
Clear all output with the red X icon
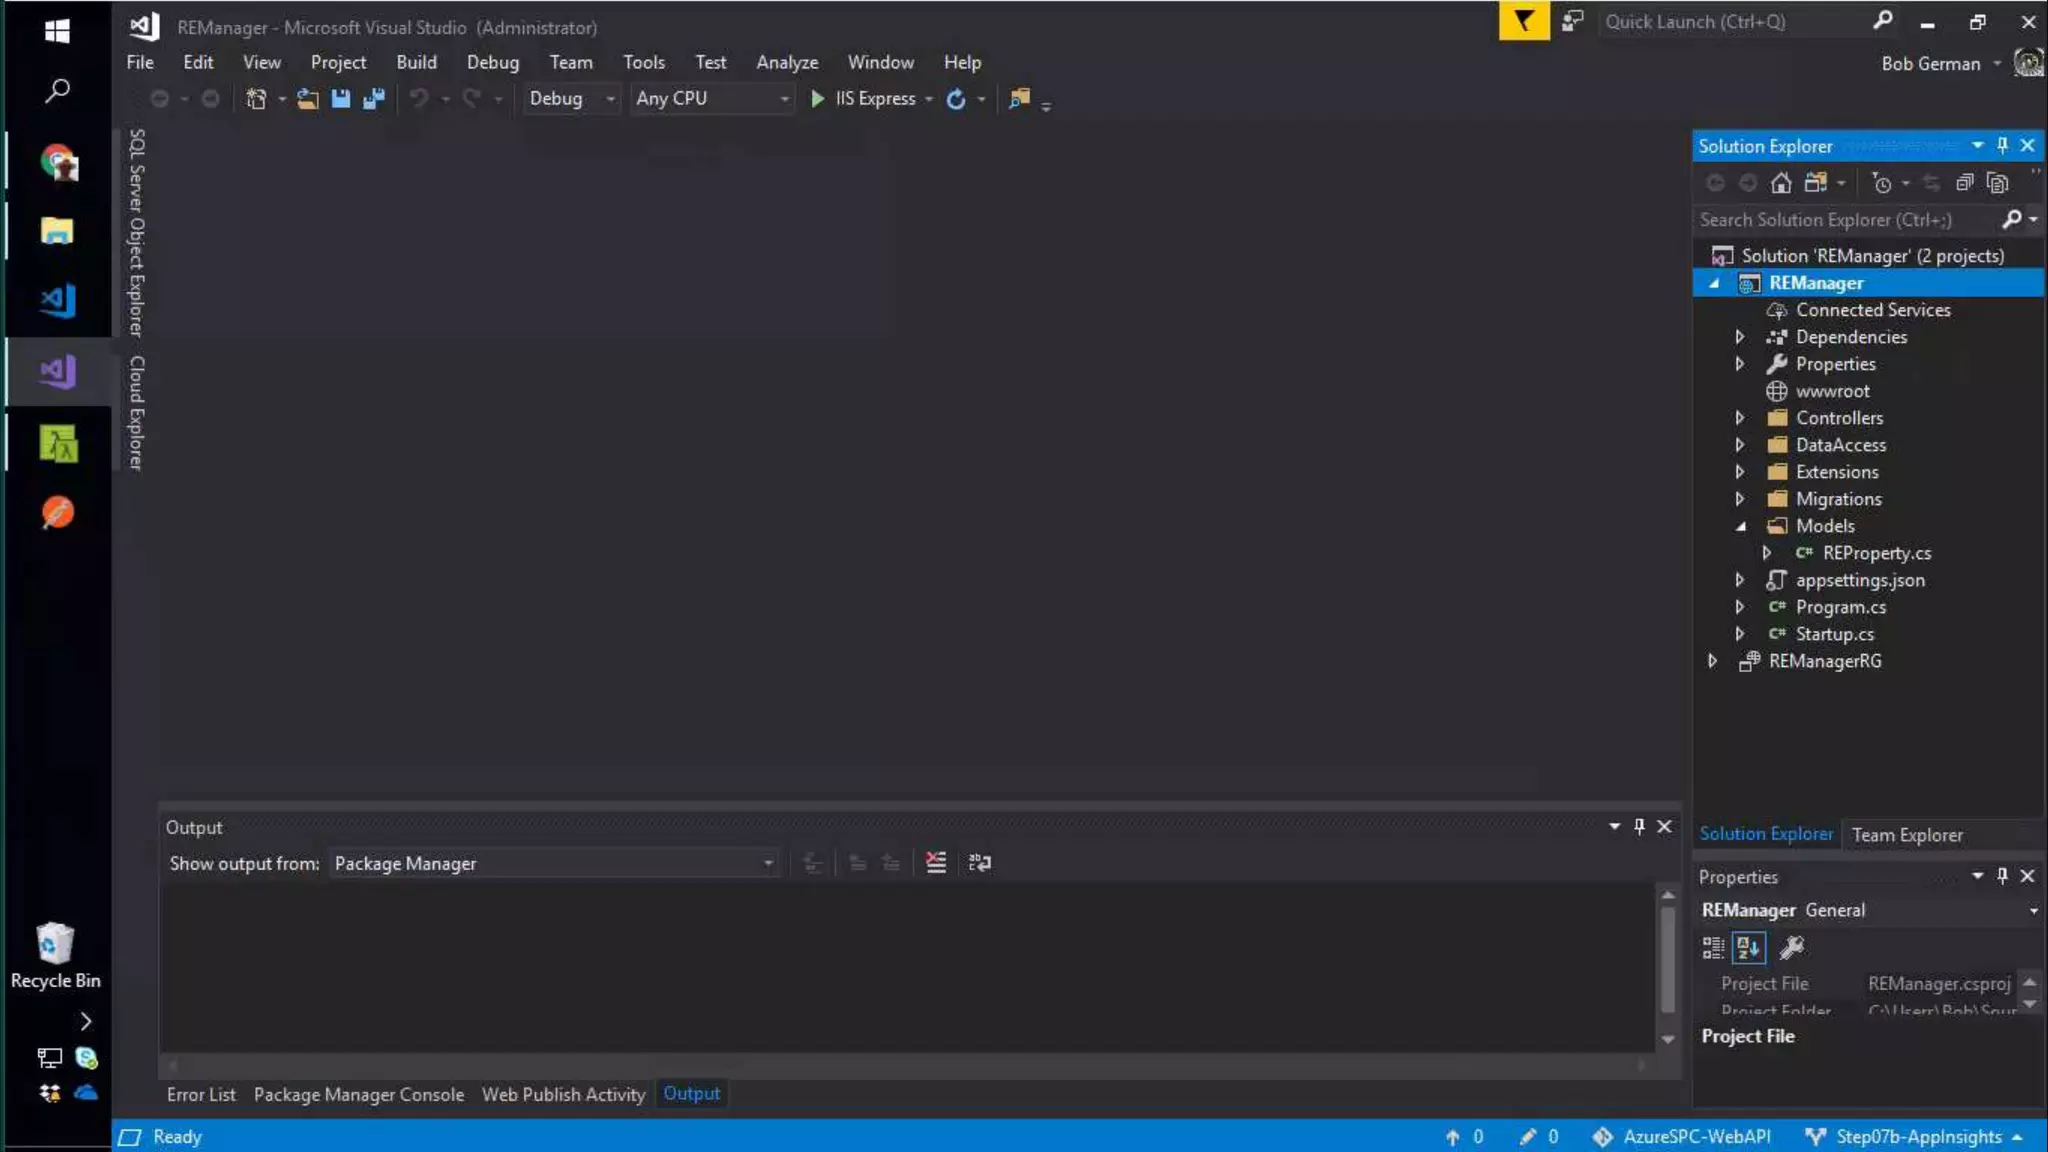(936, 863)
